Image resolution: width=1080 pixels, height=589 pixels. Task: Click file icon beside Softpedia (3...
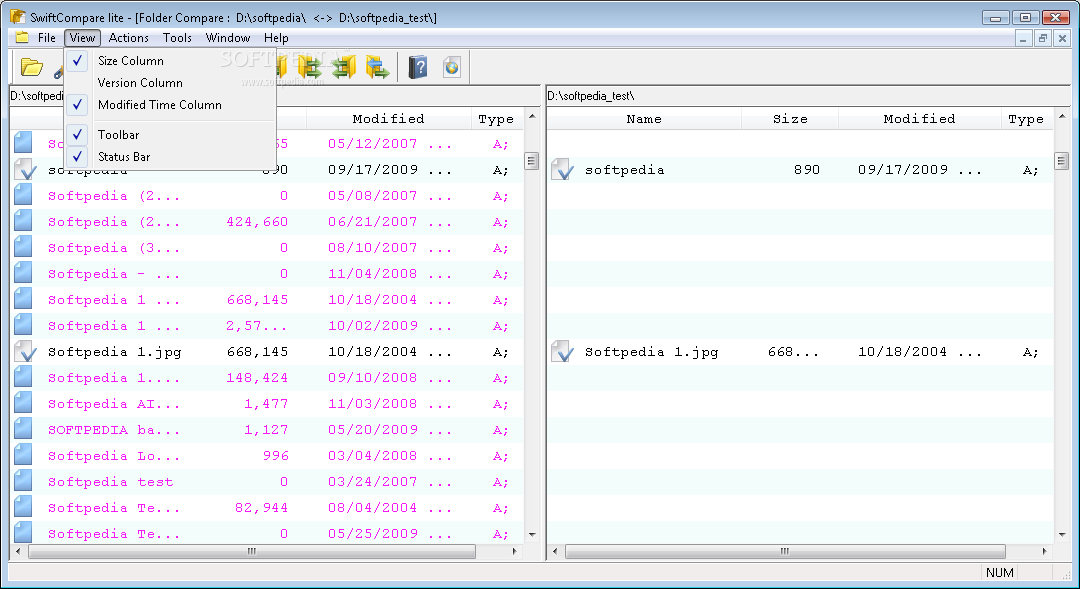23,247
